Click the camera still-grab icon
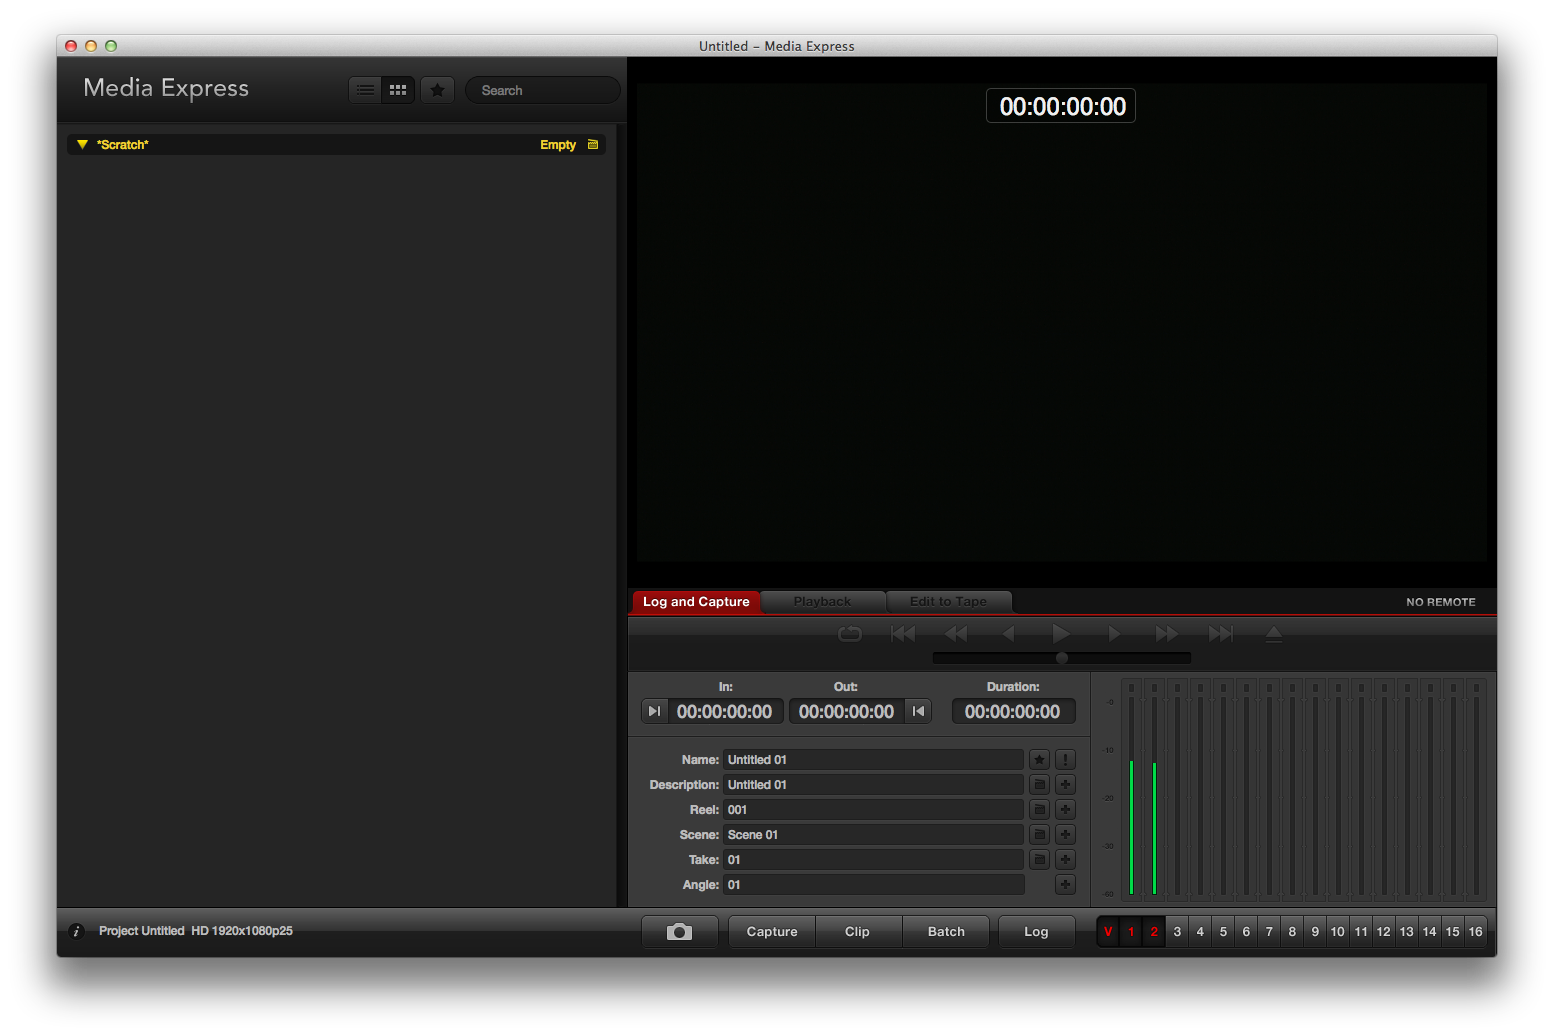Image resolution: width=1554 pixels, height=1036 pixels. tap(679, 932)
